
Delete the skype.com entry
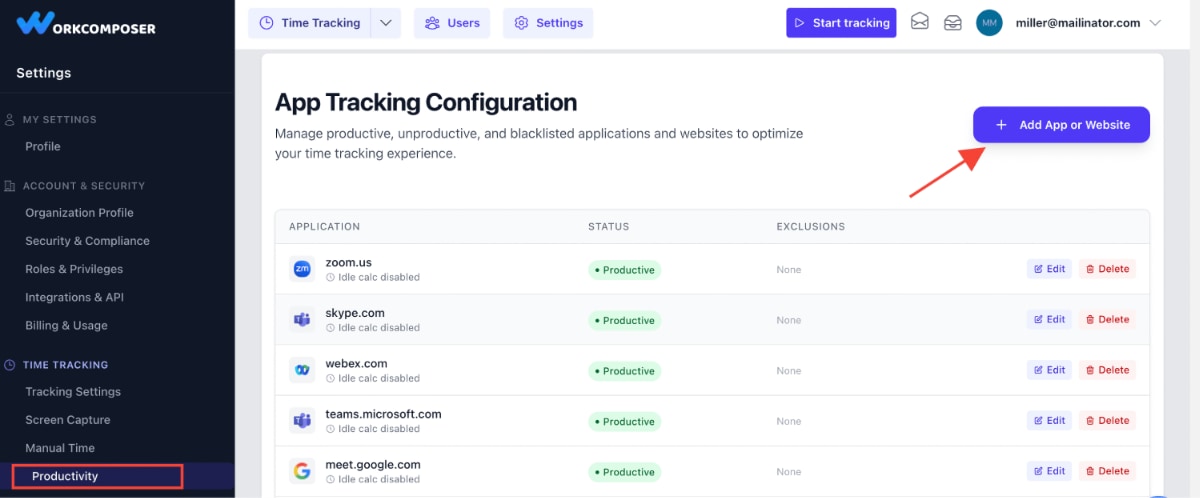click(1107, 320)
